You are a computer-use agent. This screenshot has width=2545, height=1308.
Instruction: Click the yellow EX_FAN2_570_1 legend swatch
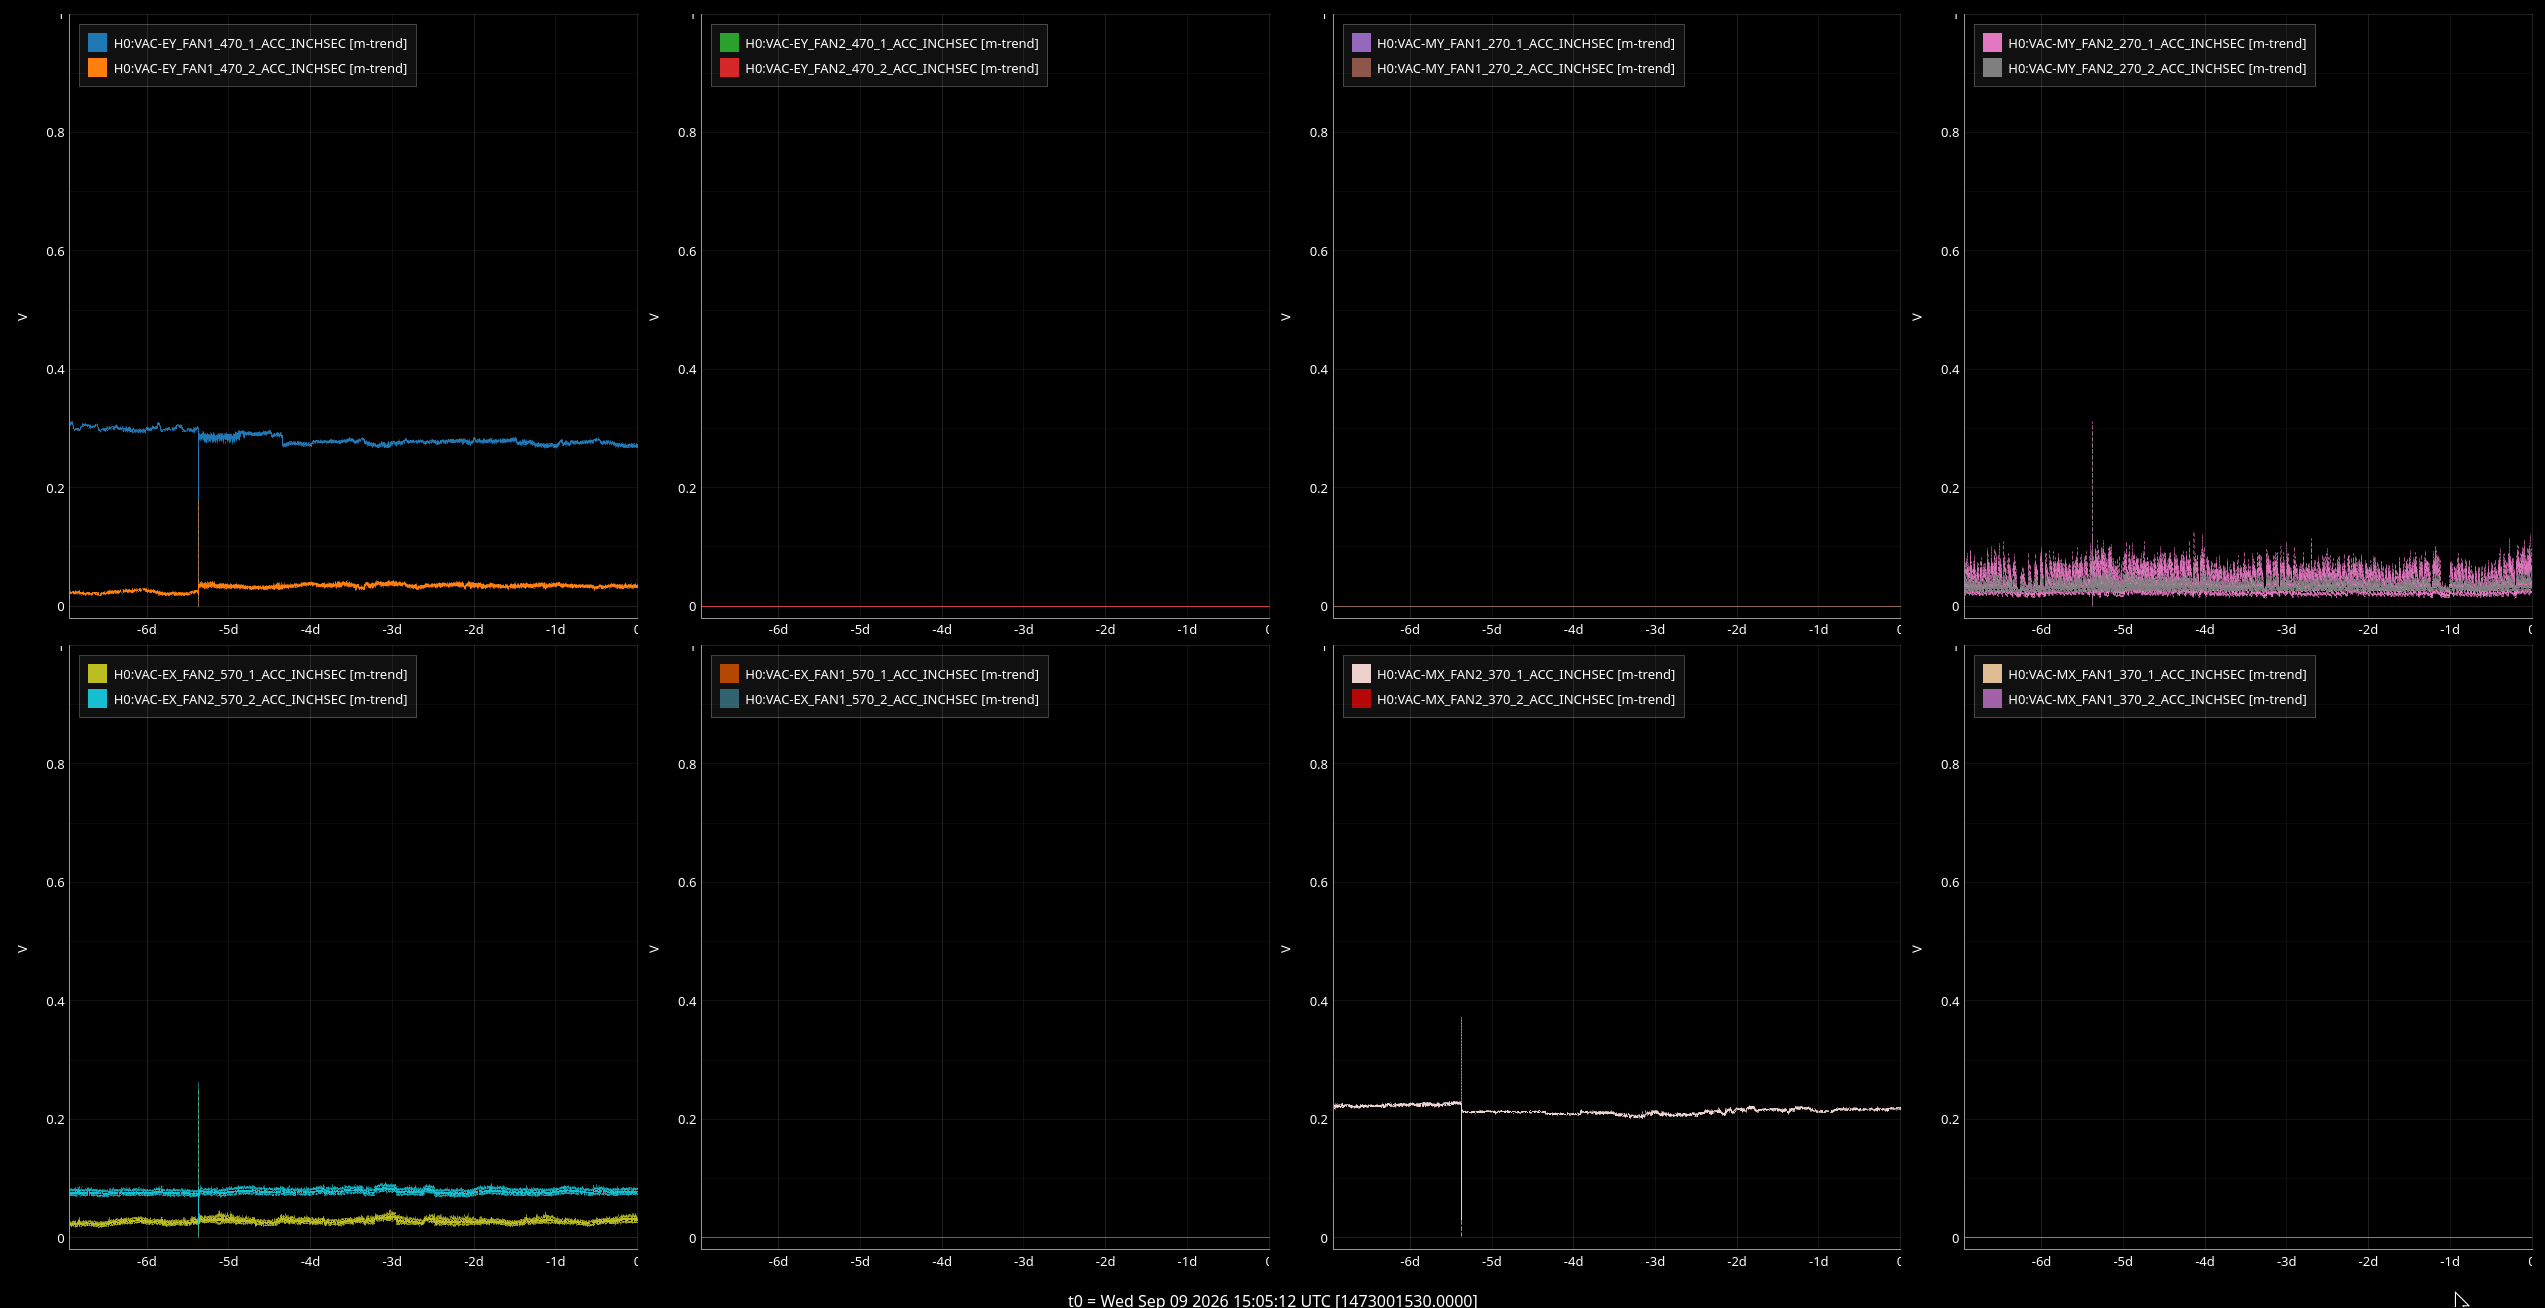pyautogui.click(x=97, y=674)
